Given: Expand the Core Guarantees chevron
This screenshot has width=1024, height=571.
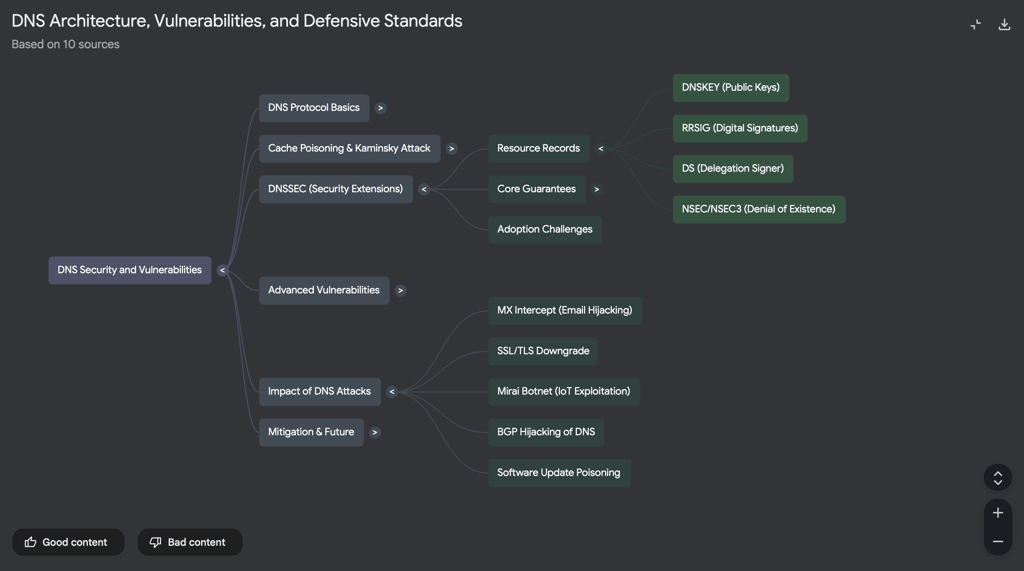Looking at the screenshot, I should point(596,189).
